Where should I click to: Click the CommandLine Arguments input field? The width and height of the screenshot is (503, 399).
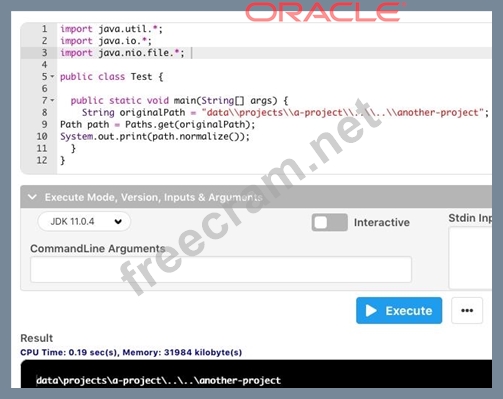tap(221, 269)
